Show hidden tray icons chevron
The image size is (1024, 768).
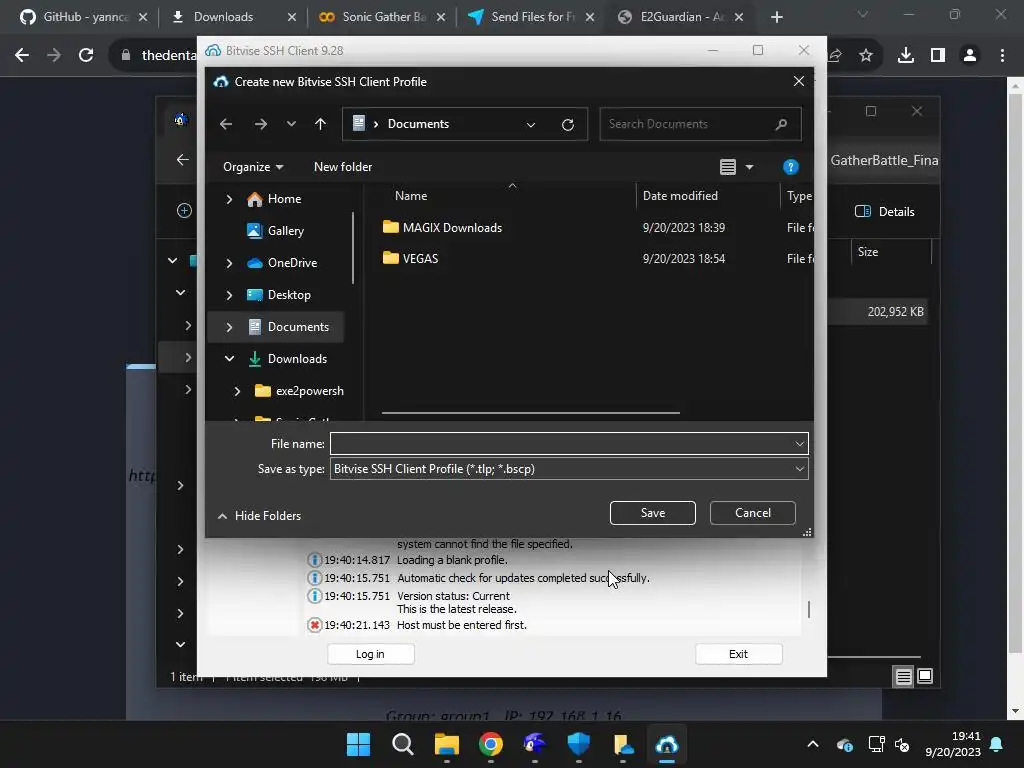(812, 744)
